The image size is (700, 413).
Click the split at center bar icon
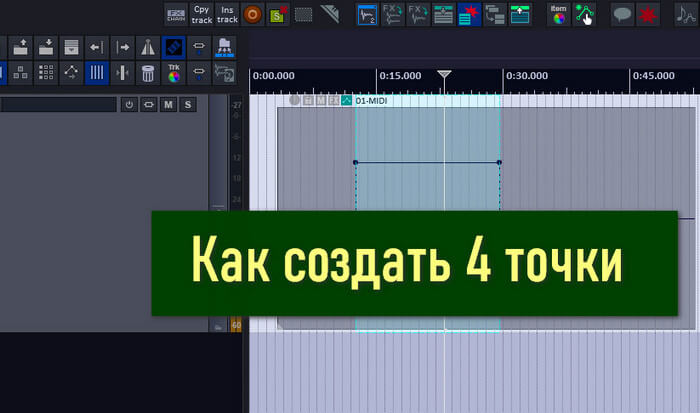pos(122,73)
